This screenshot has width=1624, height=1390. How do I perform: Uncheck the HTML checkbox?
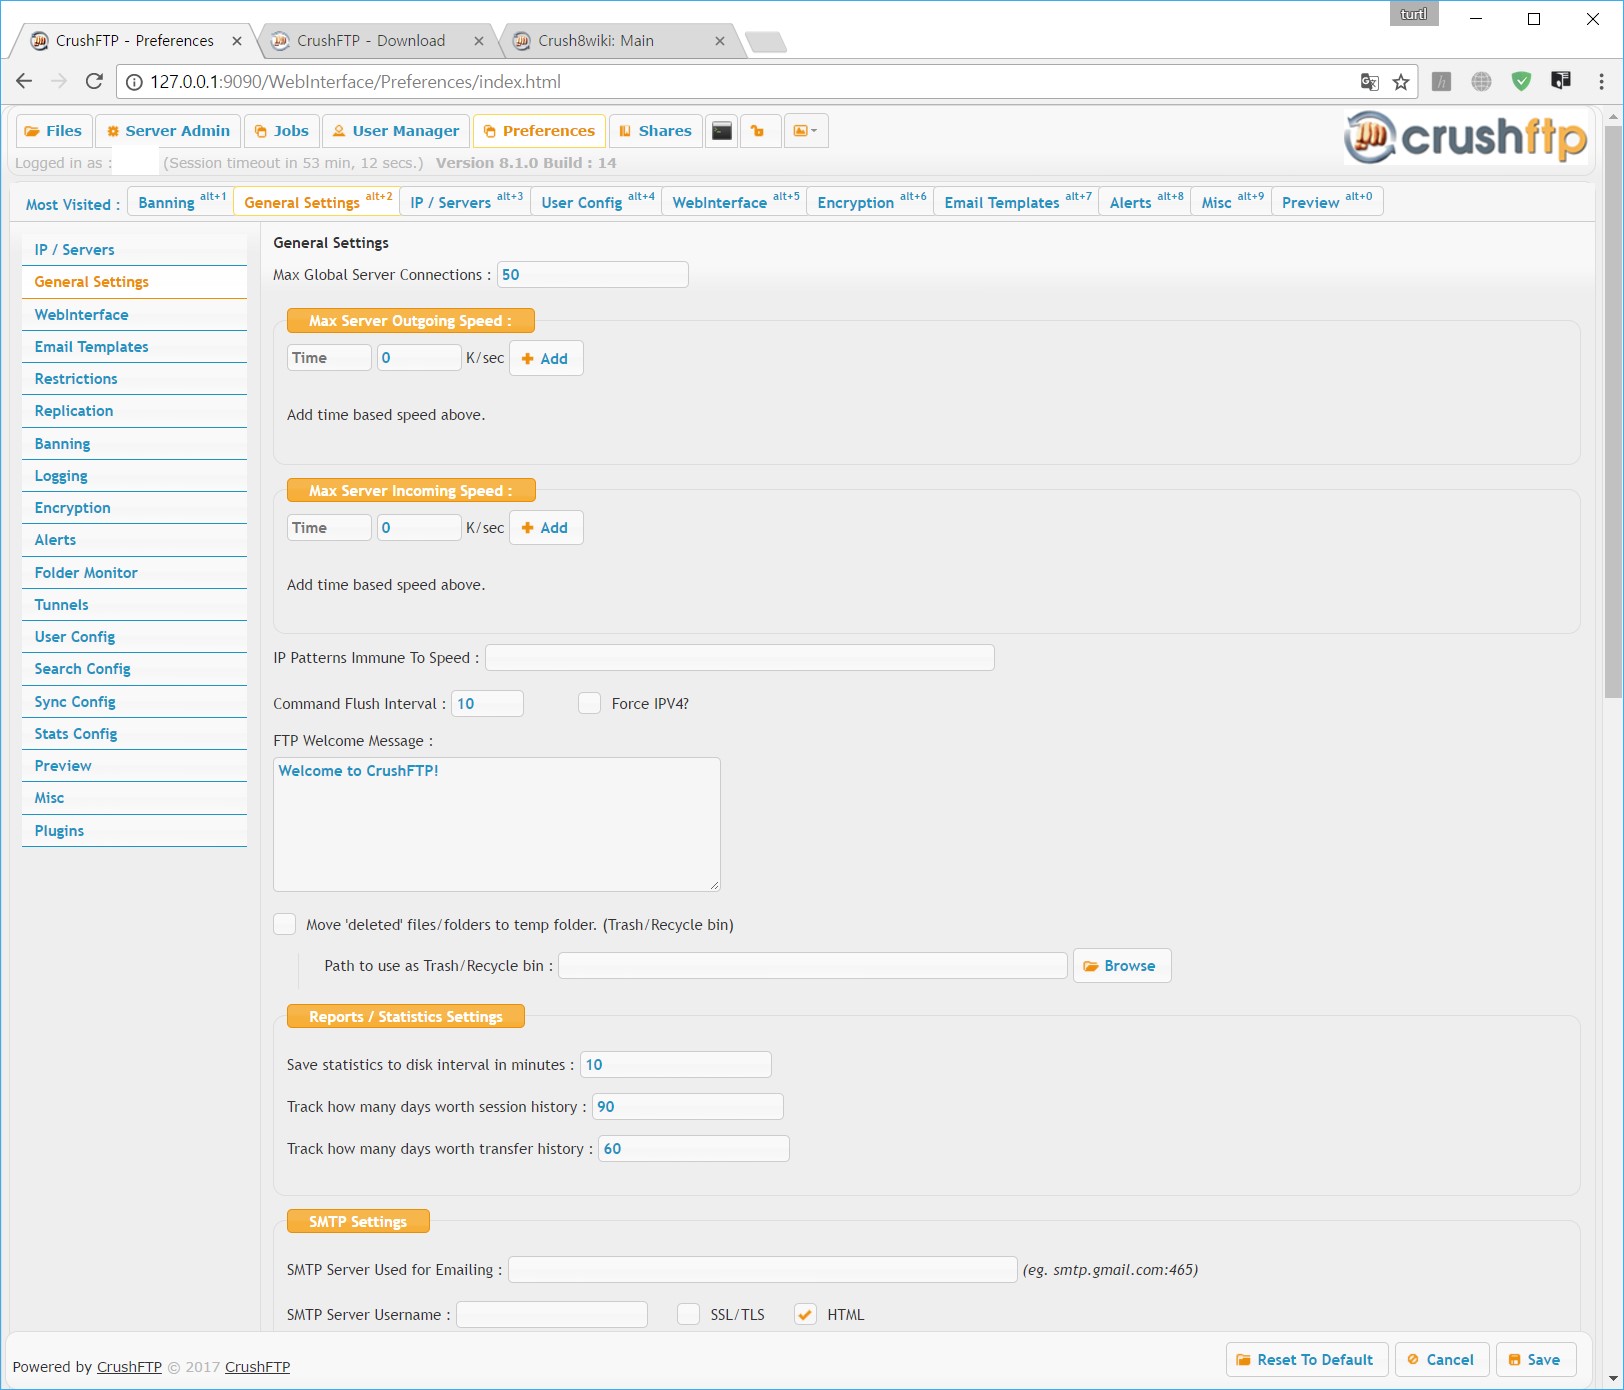pyautogui.click(x=805, y=1314)
